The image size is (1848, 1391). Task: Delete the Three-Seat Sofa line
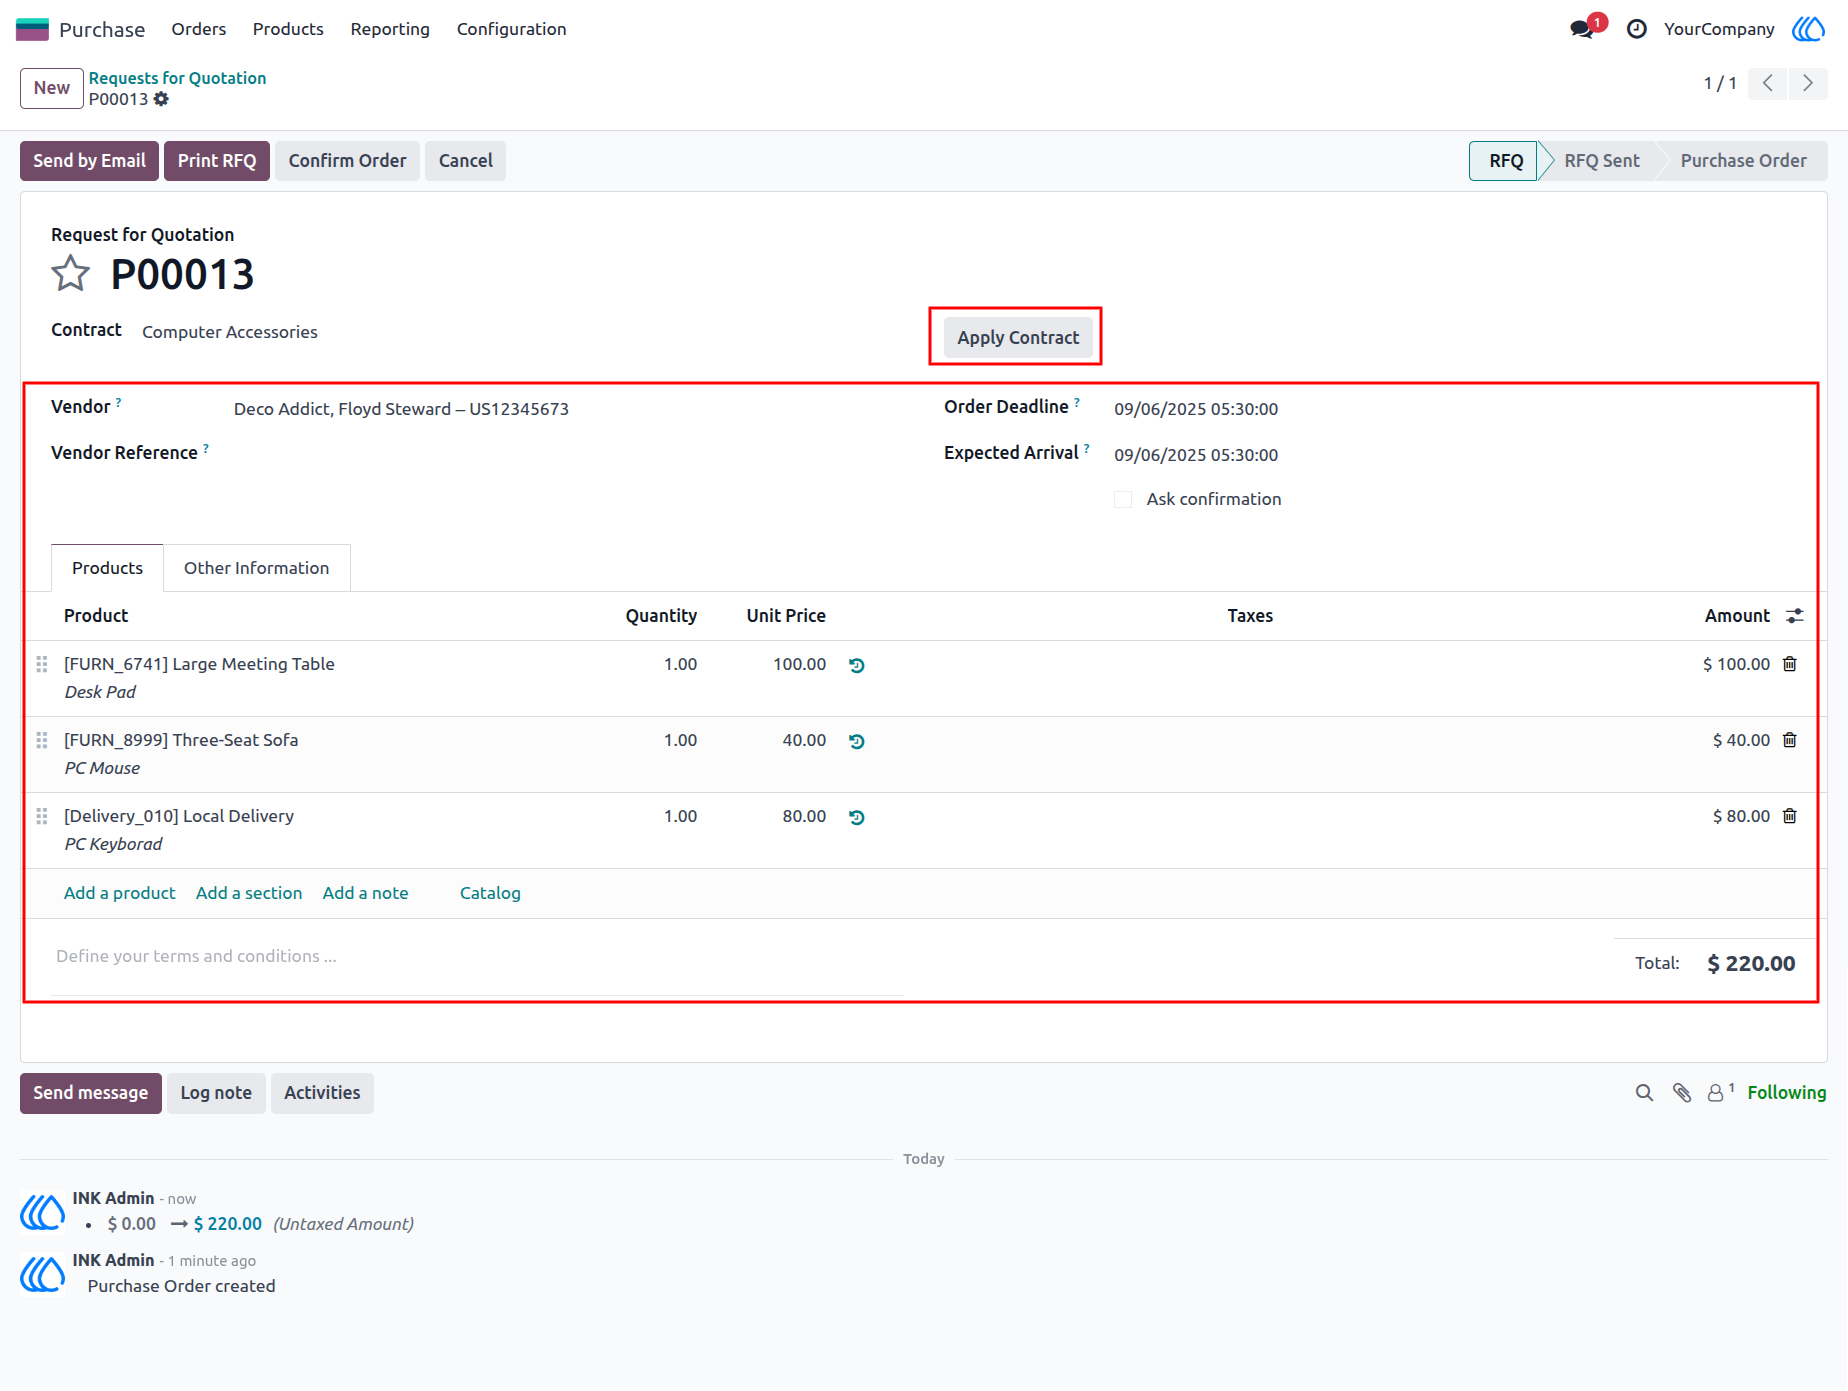pyautogui.click(x=1790, y=740)
